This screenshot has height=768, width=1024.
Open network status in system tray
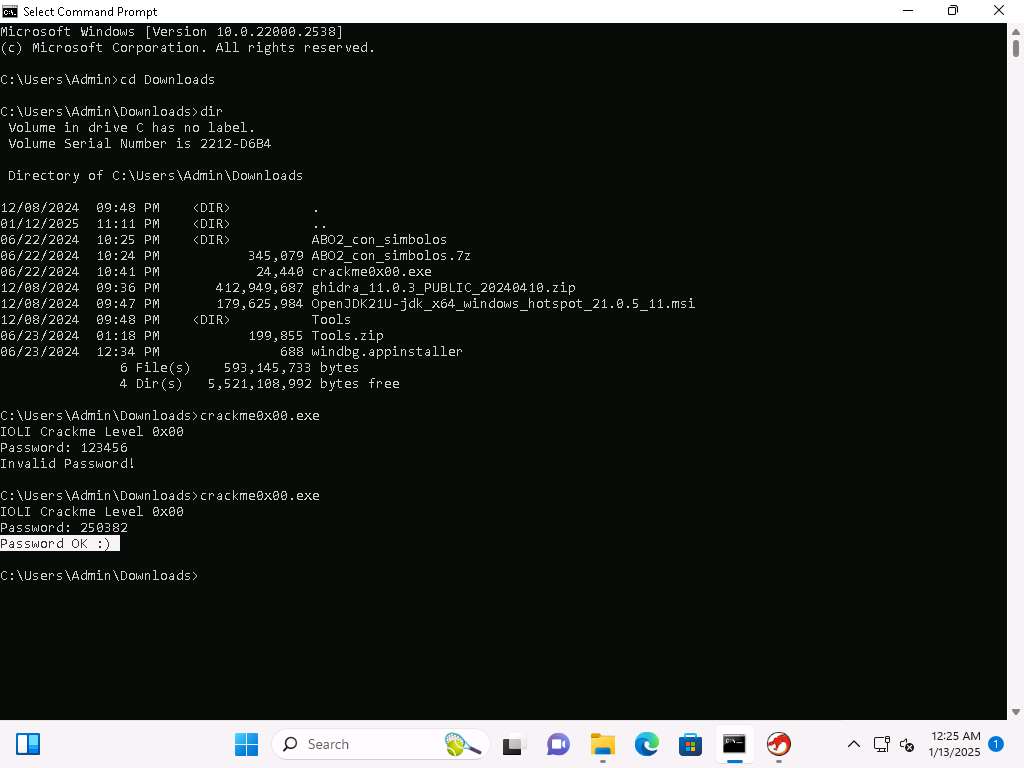881,744
